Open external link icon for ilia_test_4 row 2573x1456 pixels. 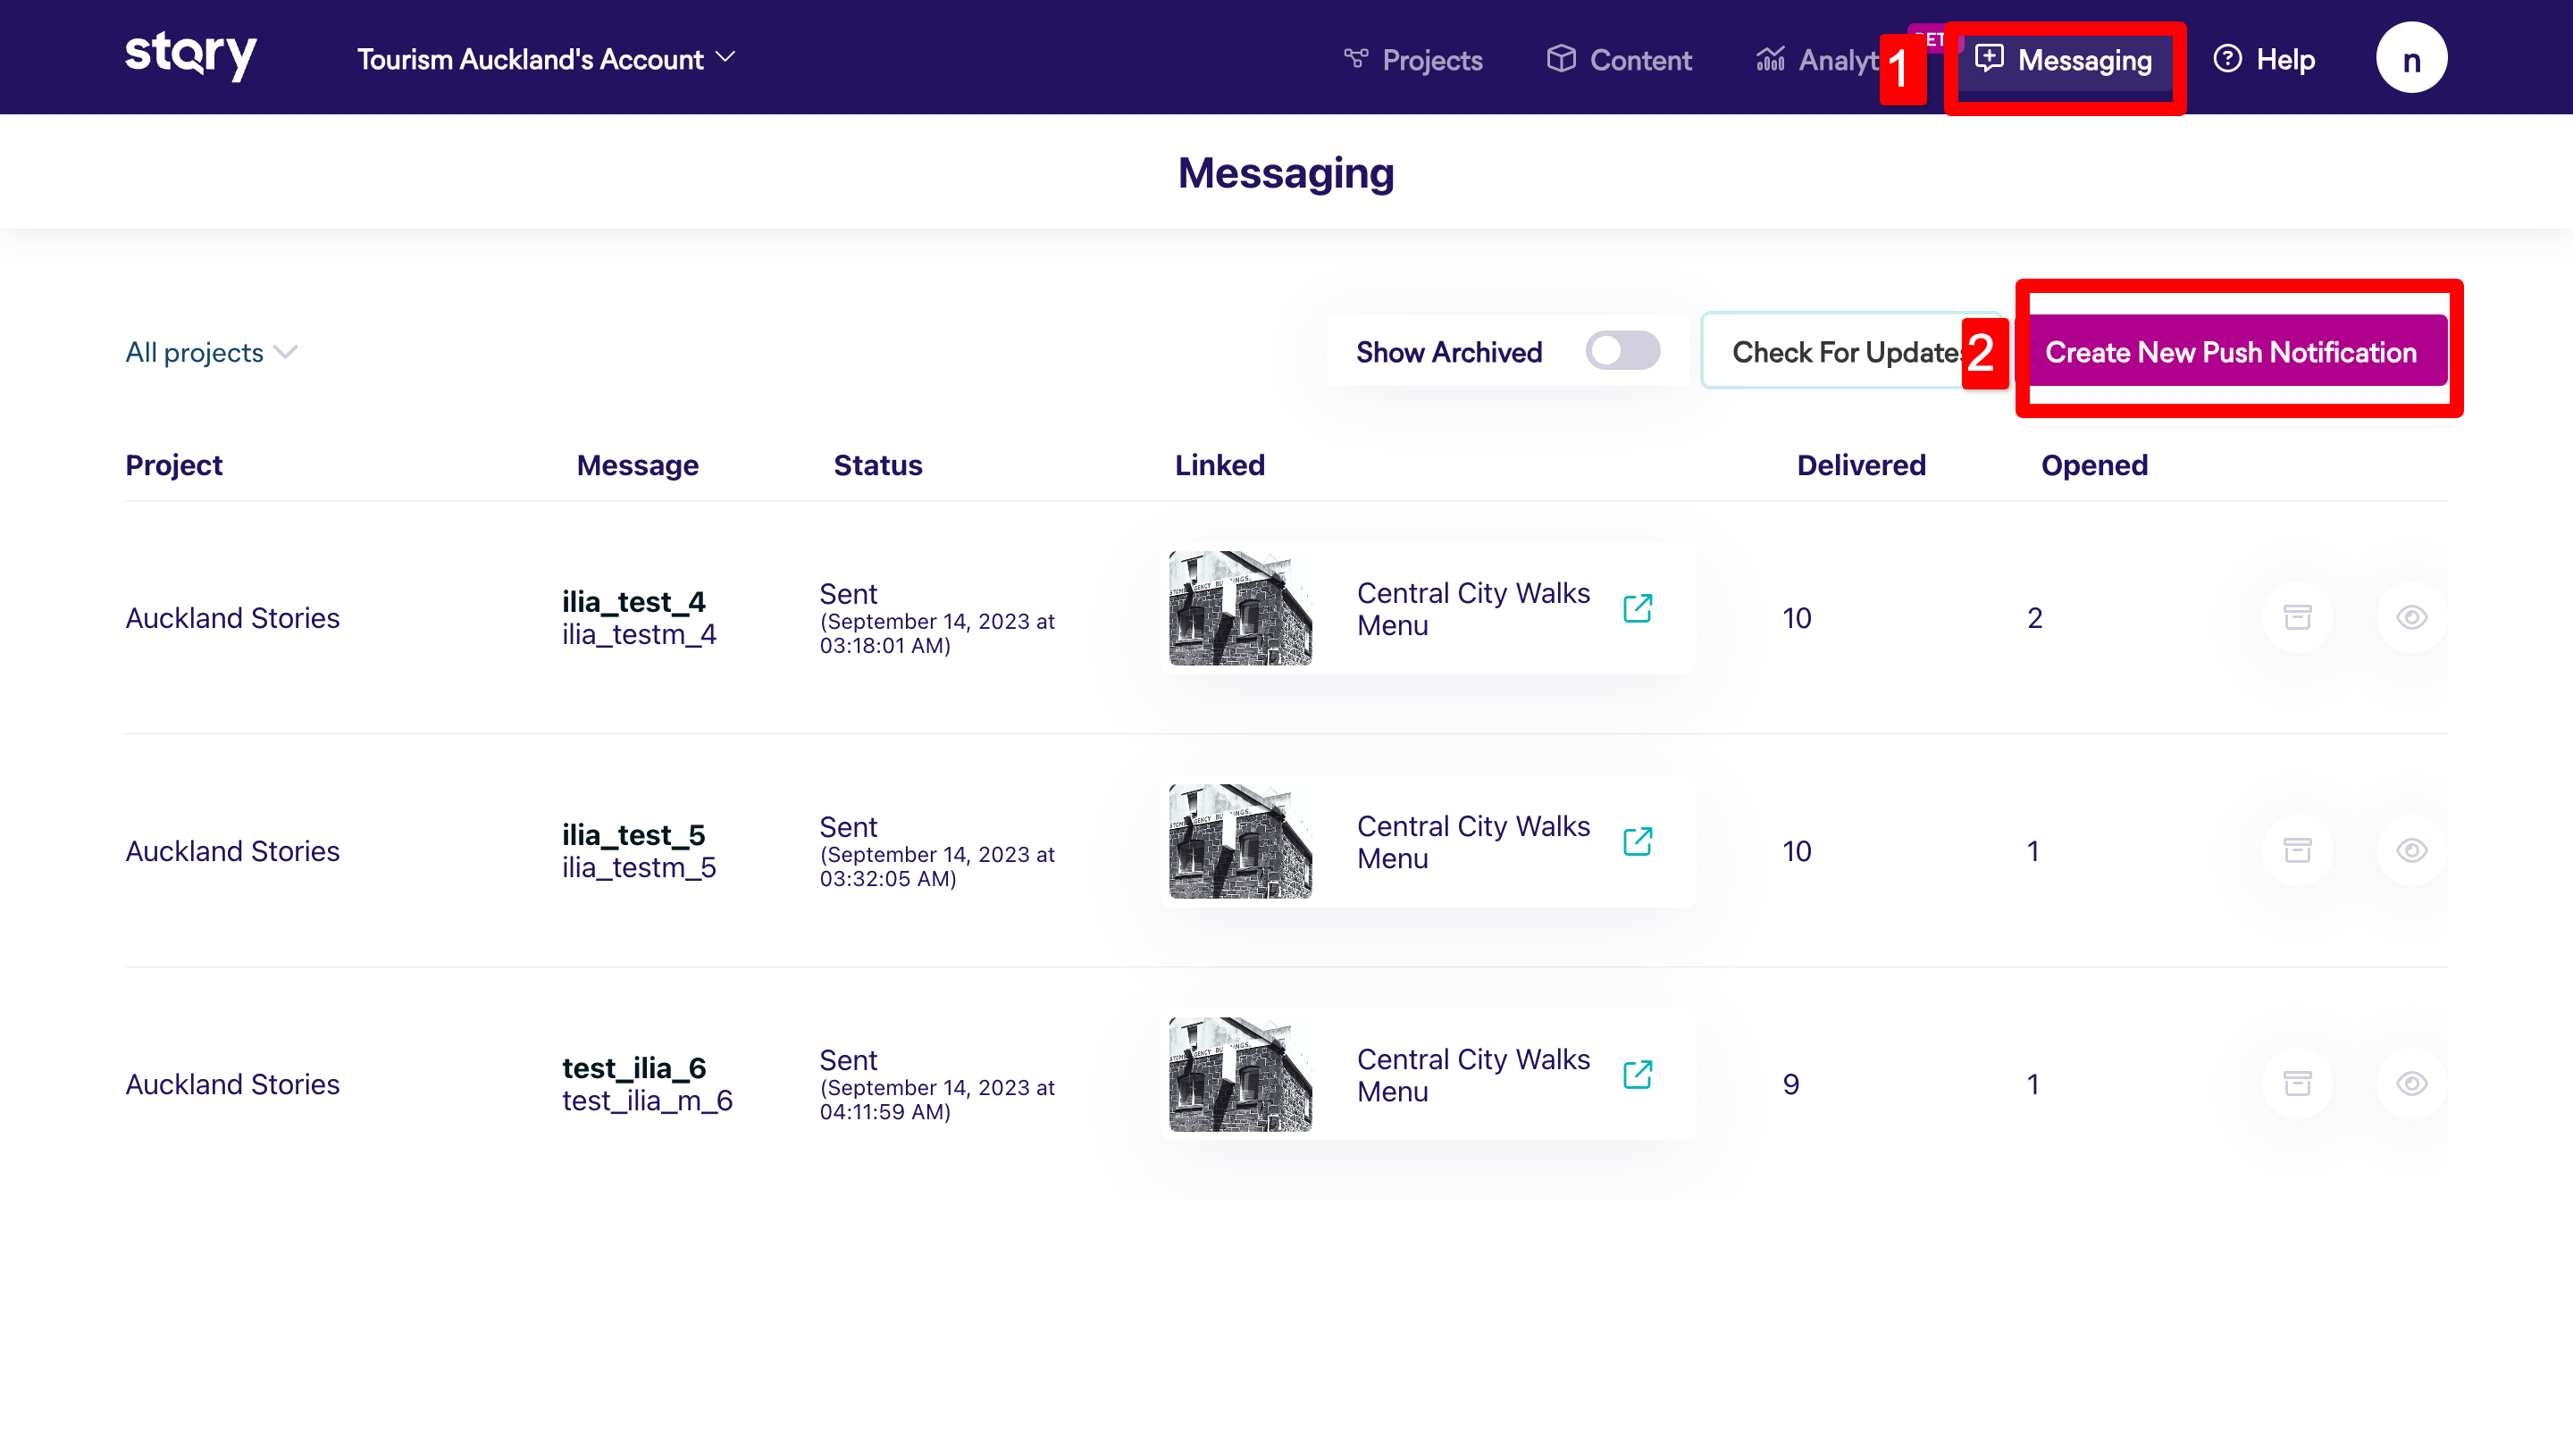point(1637,608)
